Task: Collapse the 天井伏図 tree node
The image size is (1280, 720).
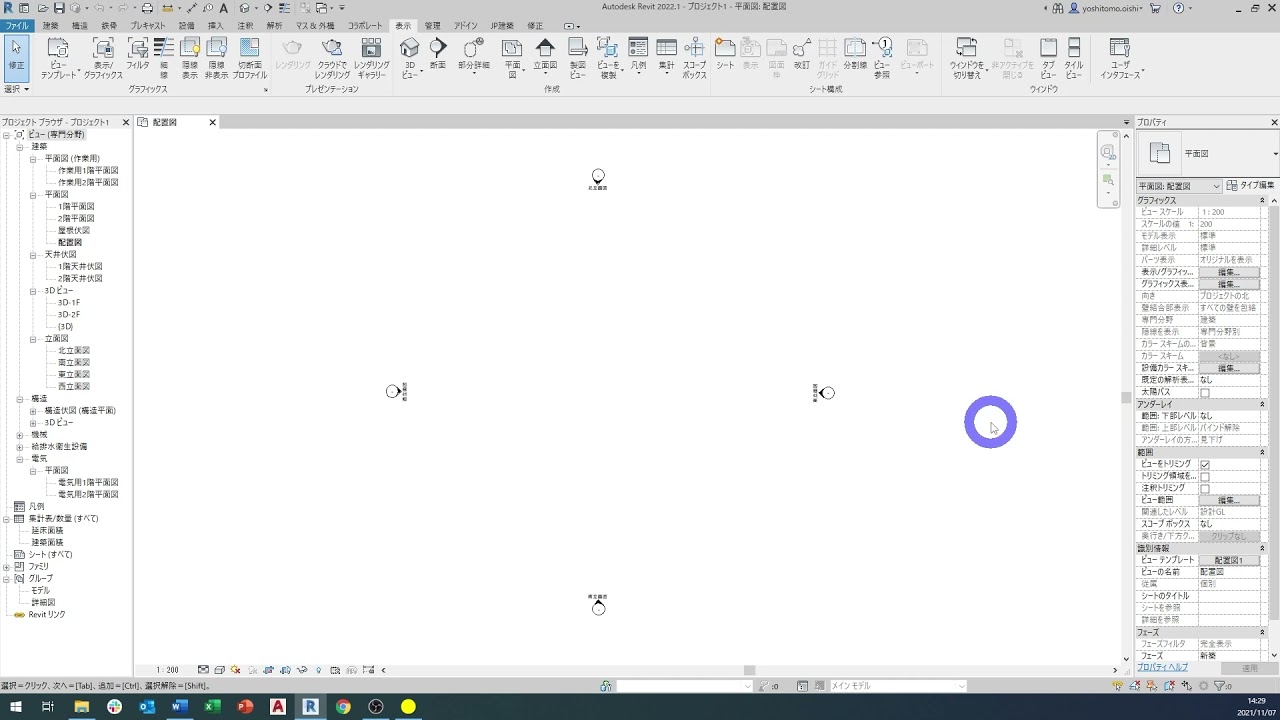Action: [33, 255]
